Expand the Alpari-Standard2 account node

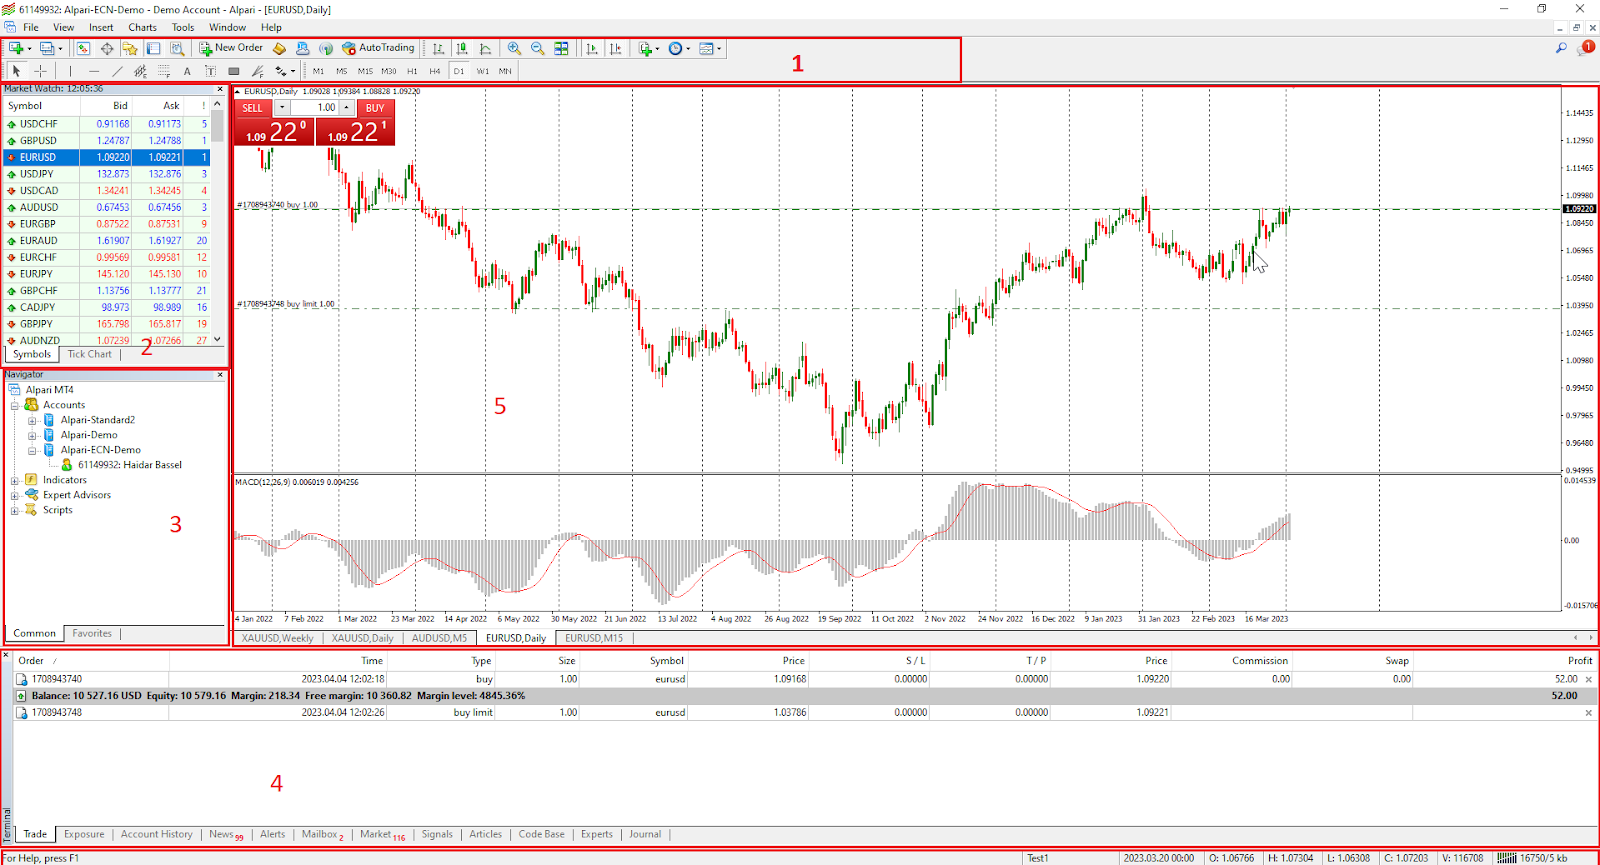coord(32,420)
